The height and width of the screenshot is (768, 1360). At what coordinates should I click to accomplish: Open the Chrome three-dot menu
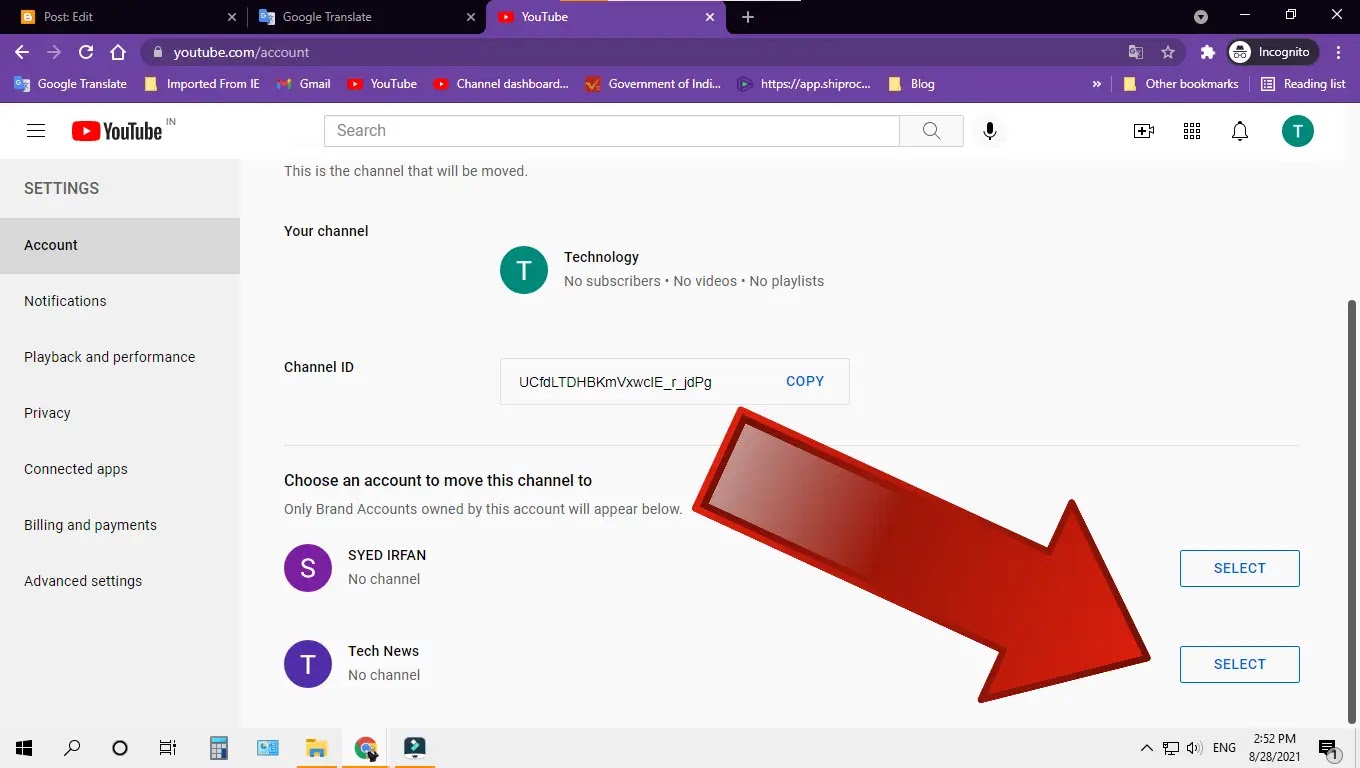pyautogui.click(x=1338, y=52)
